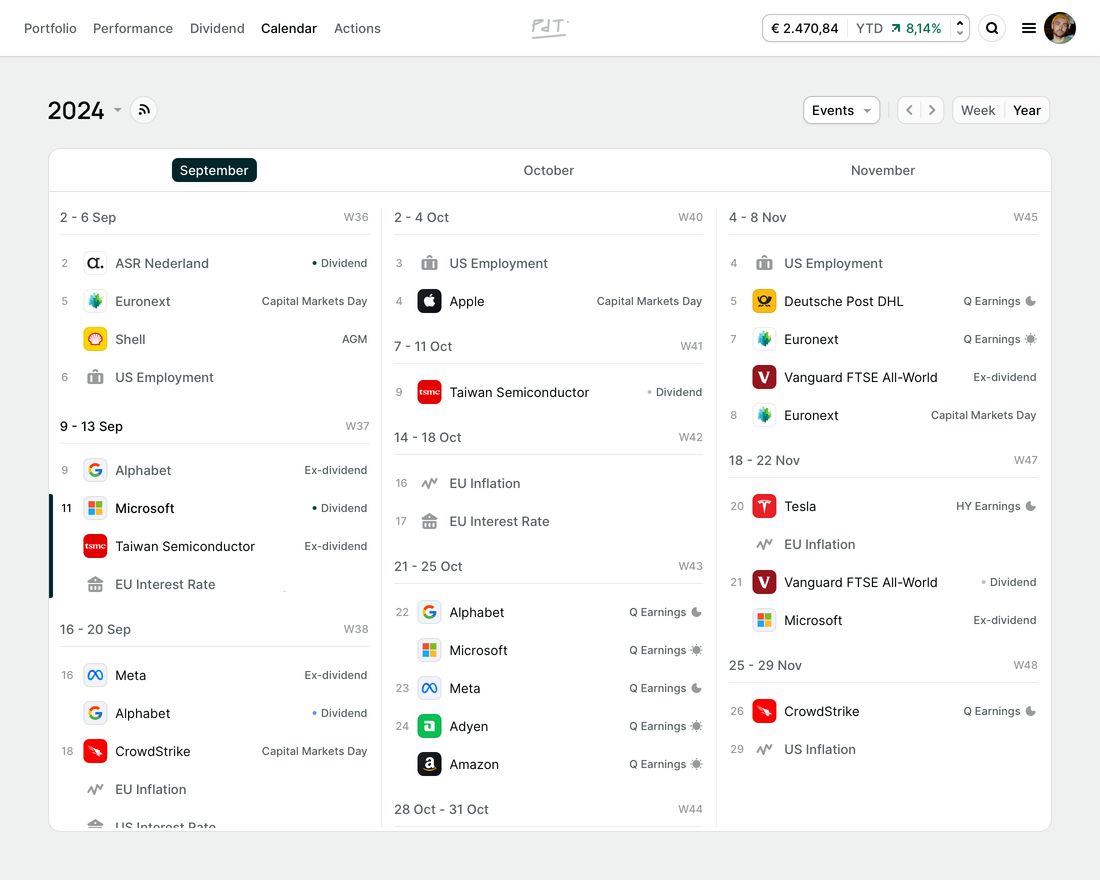
Task: Click the Apple logo icon
Action: tap(429, 301)
